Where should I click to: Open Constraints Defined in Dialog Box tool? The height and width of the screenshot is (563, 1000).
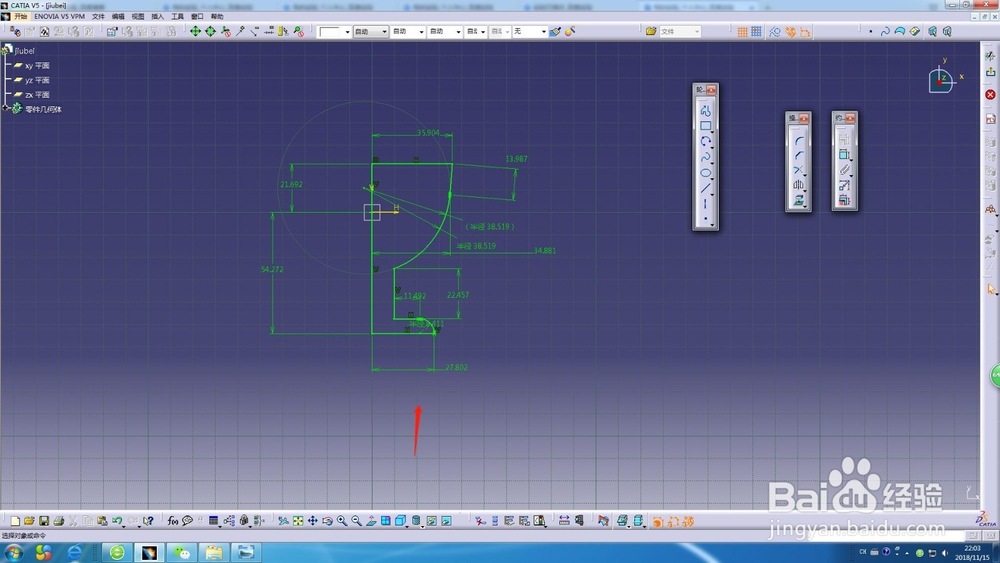(x=844, y=140)
